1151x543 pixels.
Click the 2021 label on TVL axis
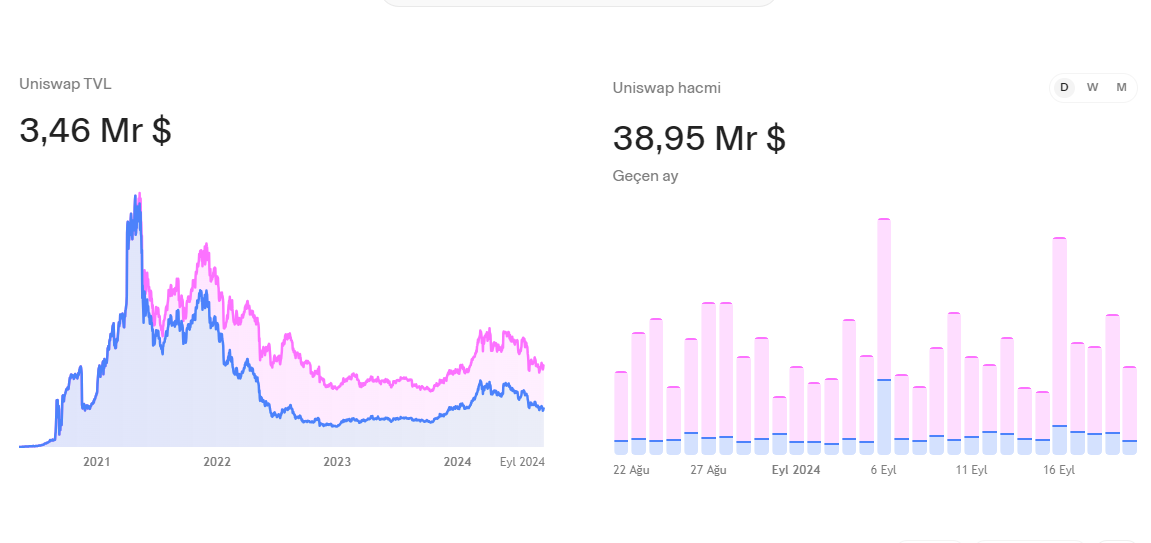(x=96, y=462)
